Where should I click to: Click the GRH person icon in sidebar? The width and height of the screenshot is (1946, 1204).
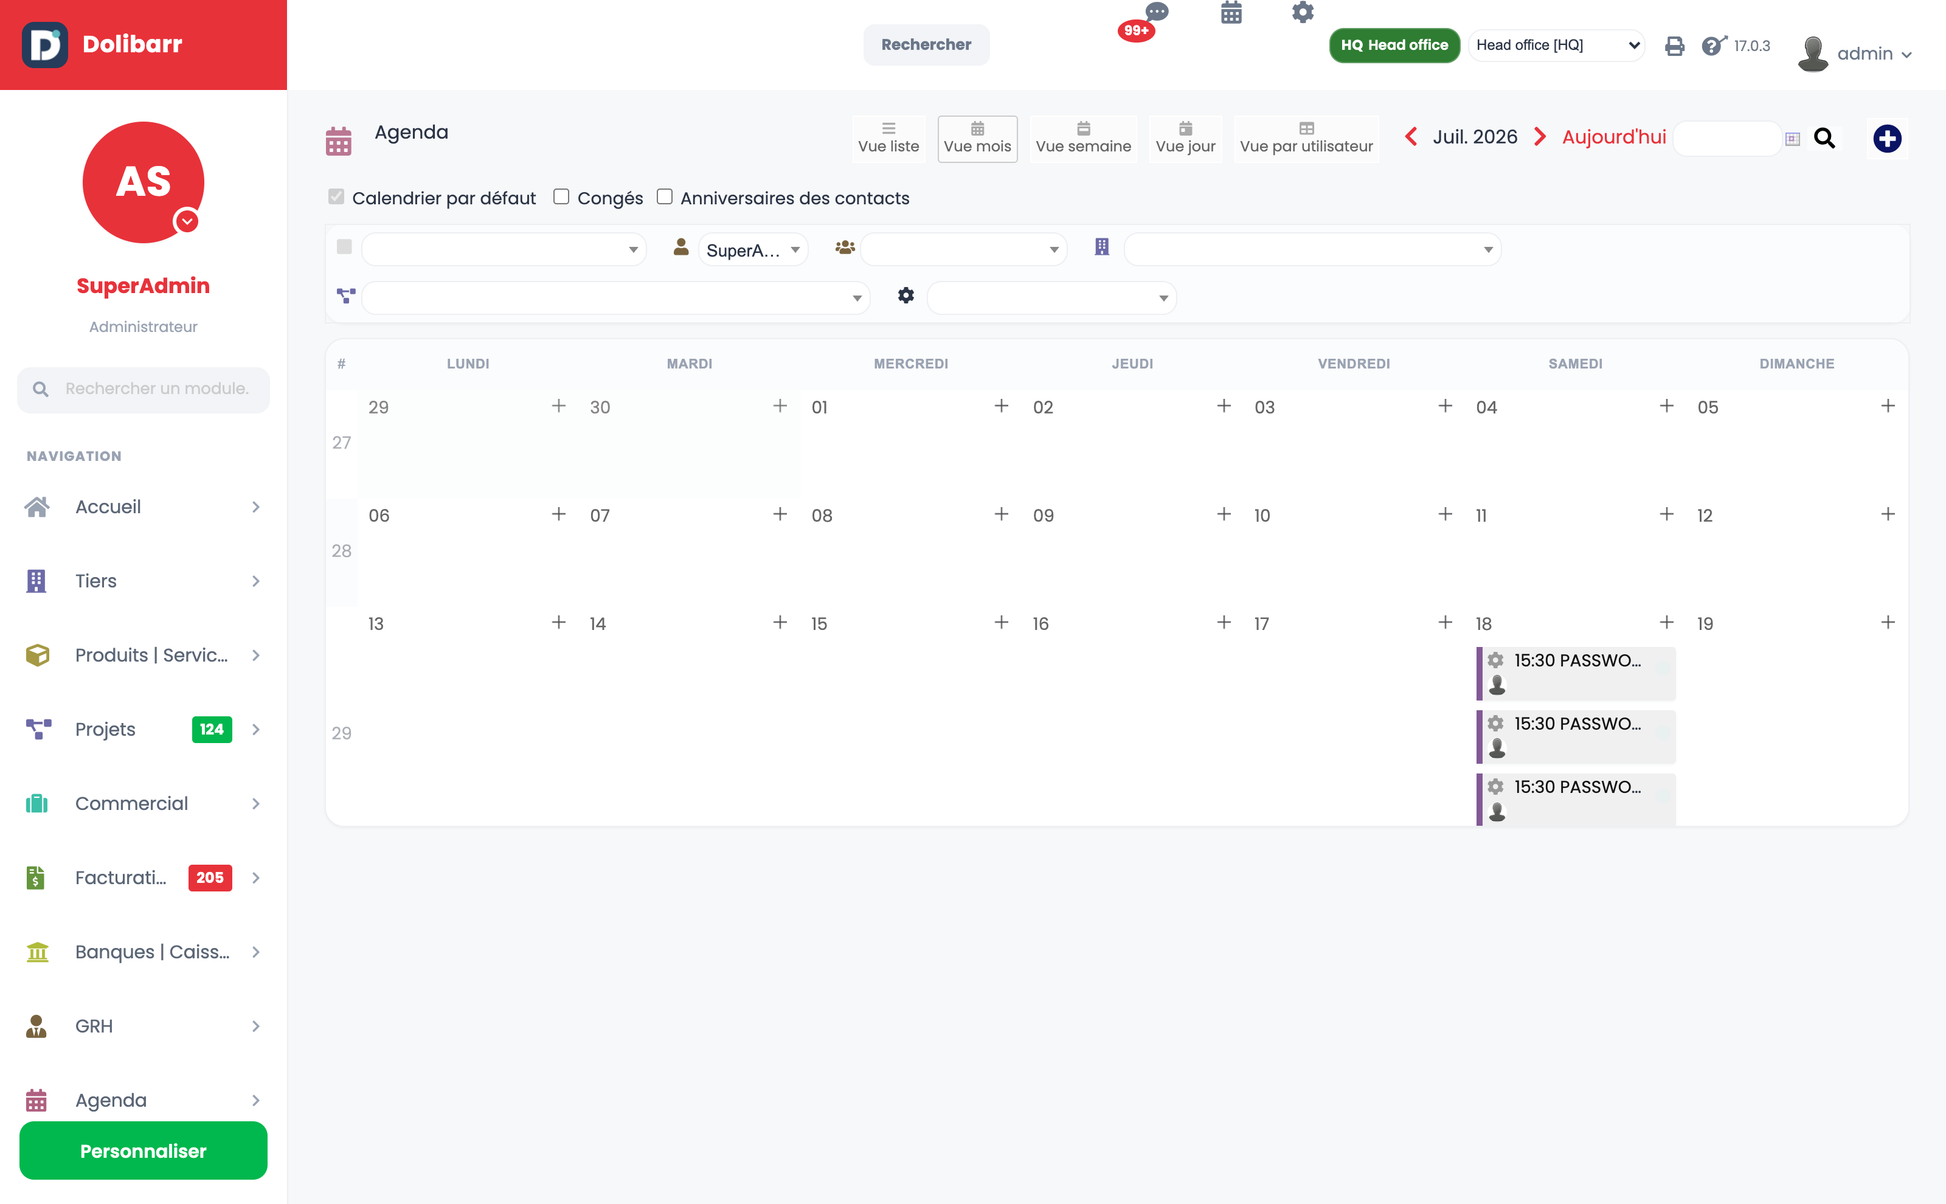point(36,1026)
